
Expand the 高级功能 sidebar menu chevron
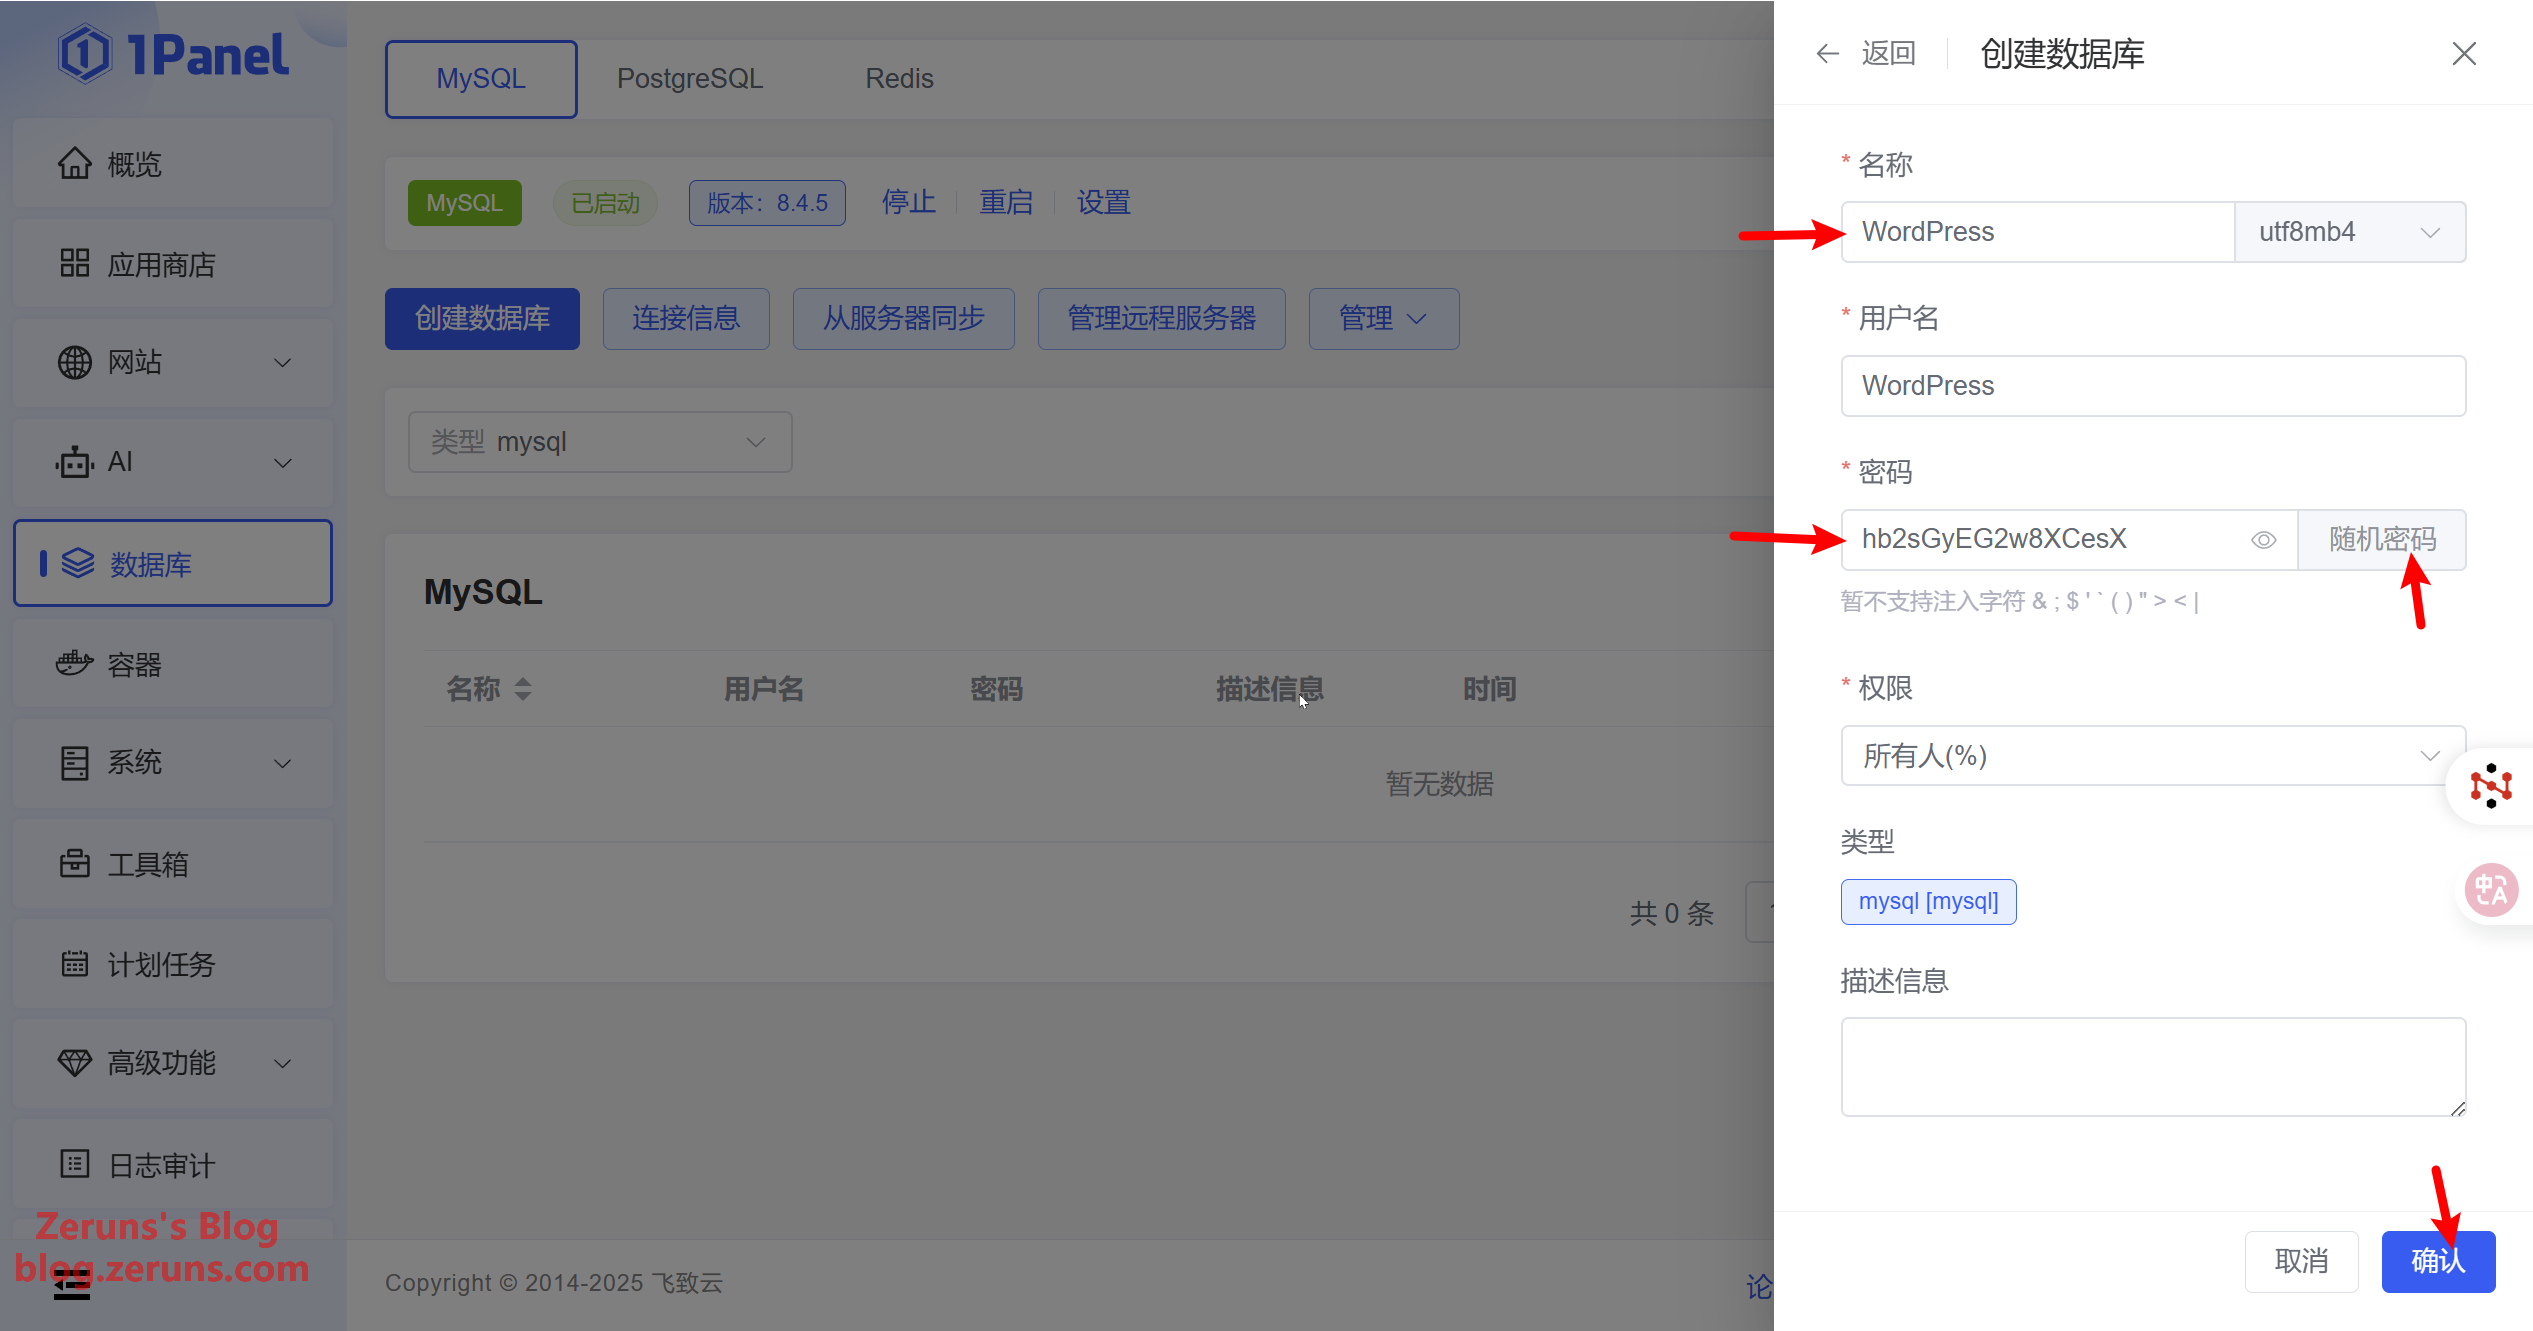click(283, 1064)
